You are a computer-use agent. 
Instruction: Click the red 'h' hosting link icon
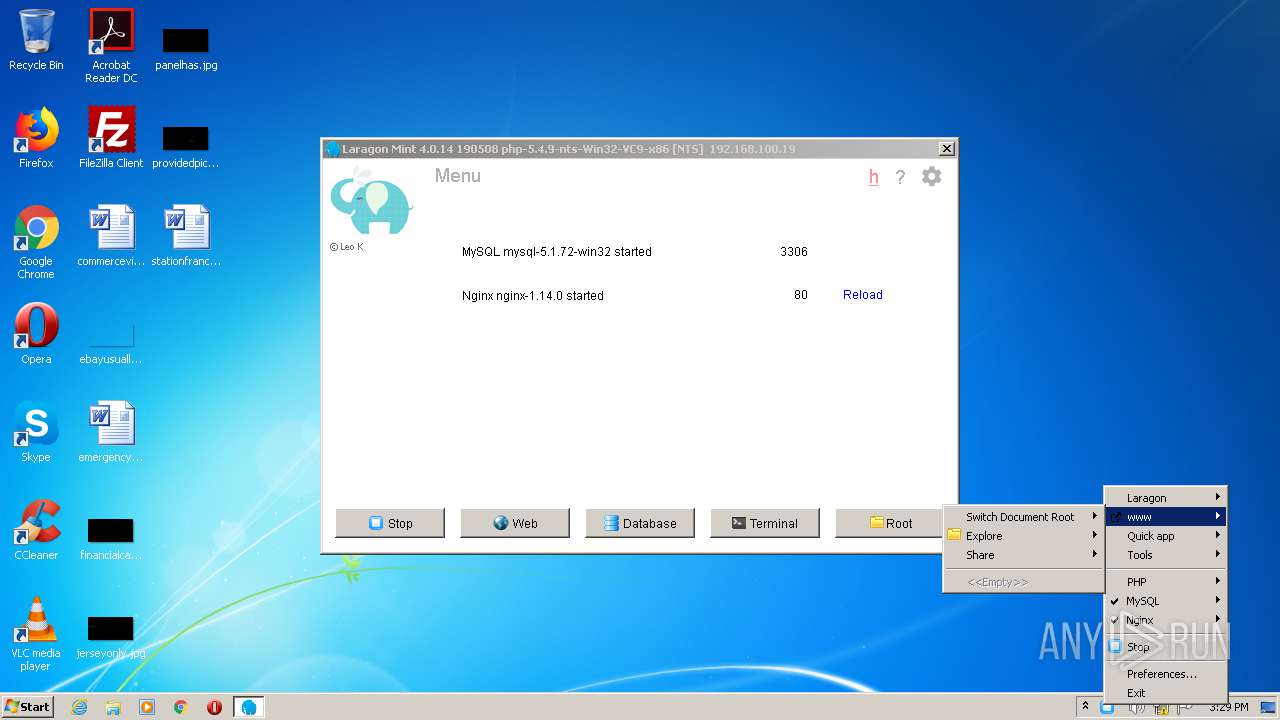873,177
